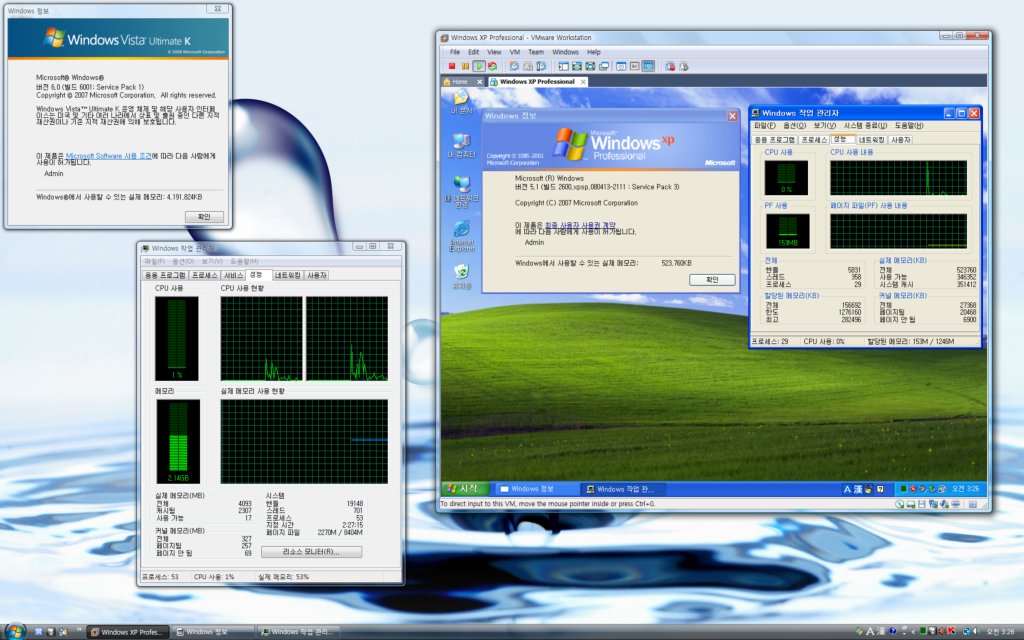The width and height of the screenshot is (1024, 640).
Task: Launch Internet Explorer from the XP desktop
Action: coord(462,236)
